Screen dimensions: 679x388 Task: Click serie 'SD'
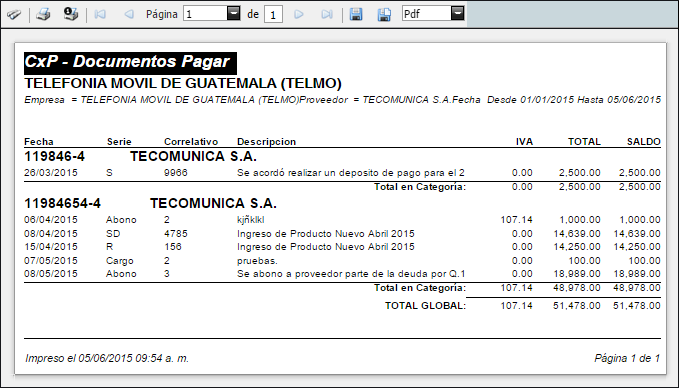[113, 234]
